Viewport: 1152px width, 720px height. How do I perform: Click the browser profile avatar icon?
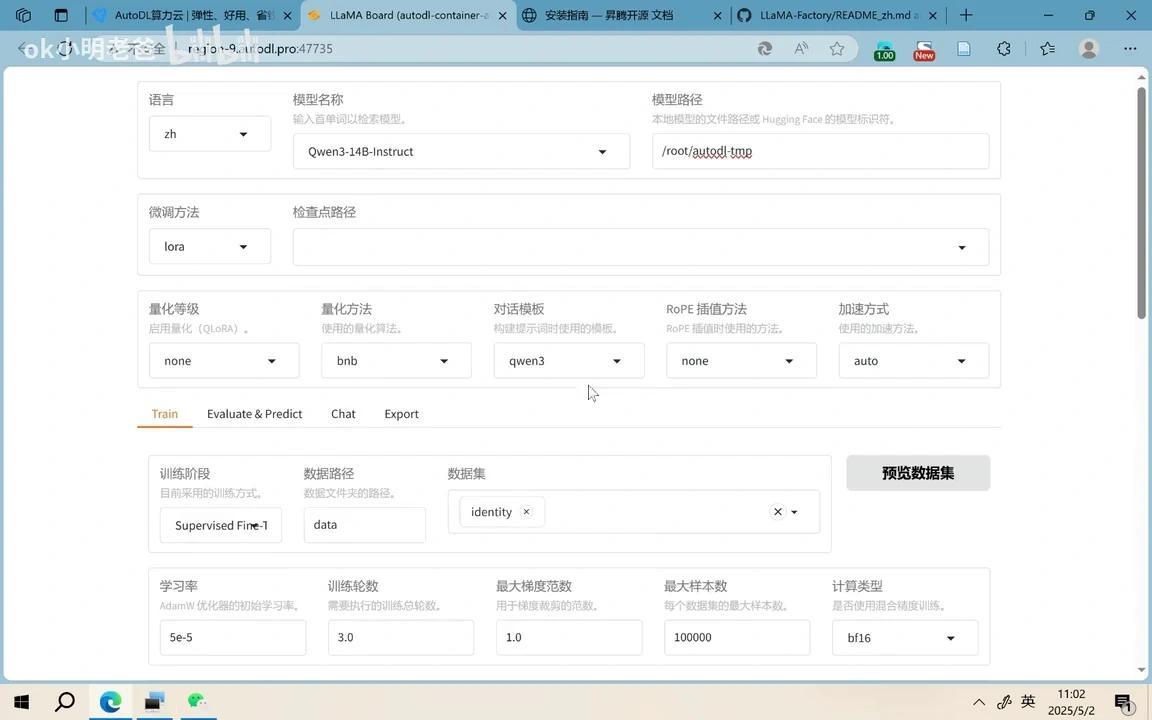pos(1089,48)
